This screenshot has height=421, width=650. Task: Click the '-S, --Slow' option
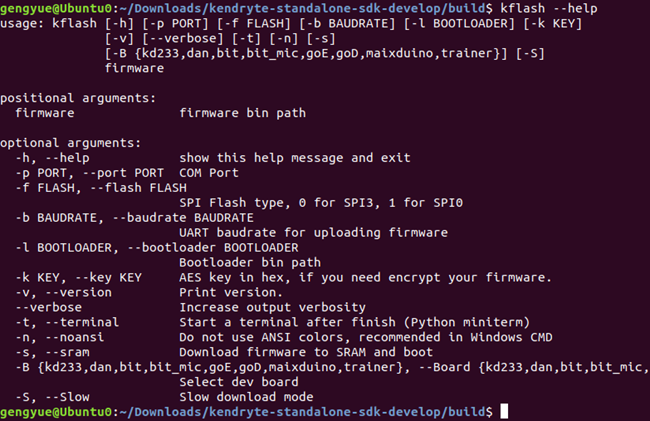click(52, 397)
